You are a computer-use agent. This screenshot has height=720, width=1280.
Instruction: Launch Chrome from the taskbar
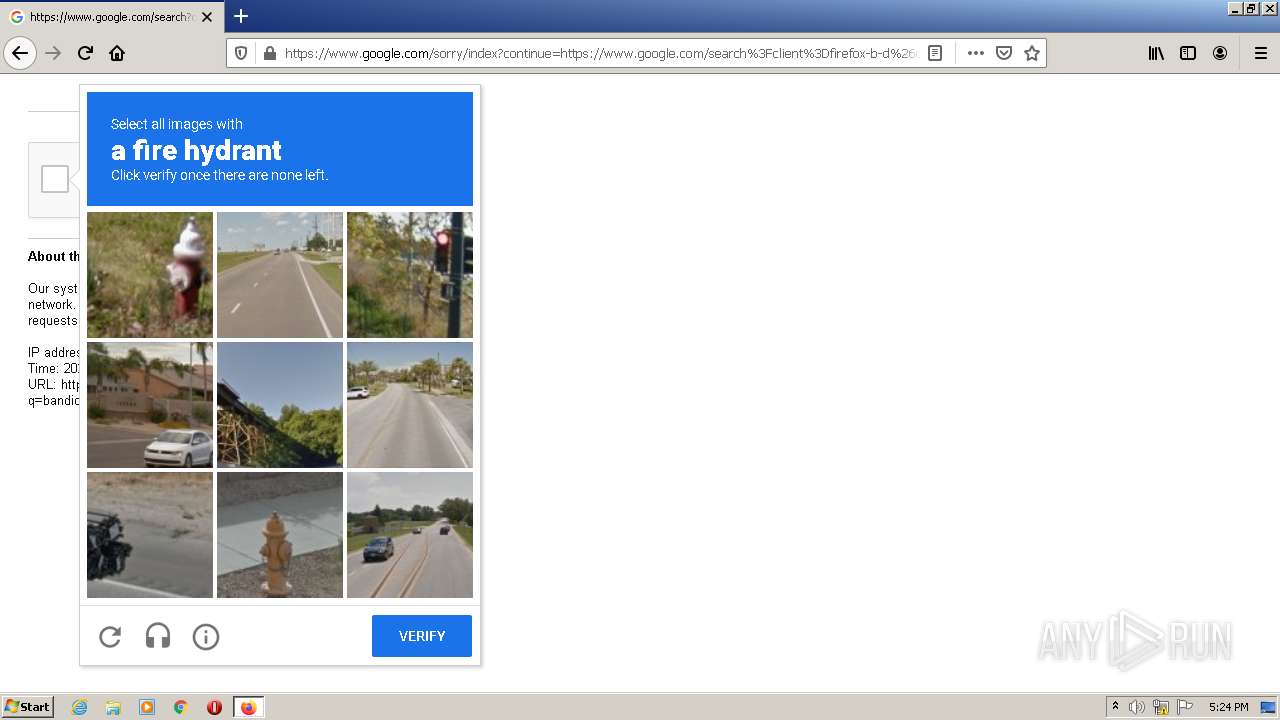(x=181, y=707)
